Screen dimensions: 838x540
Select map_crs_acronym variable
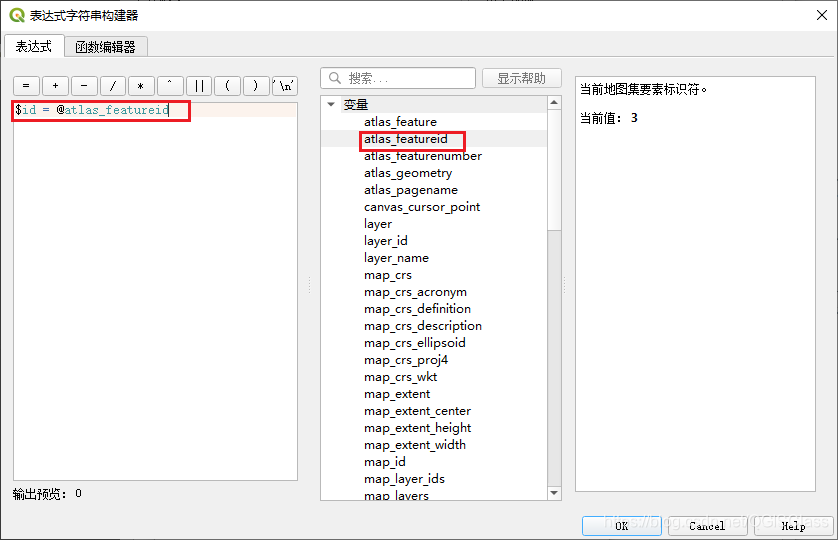(x=415, y=292)
